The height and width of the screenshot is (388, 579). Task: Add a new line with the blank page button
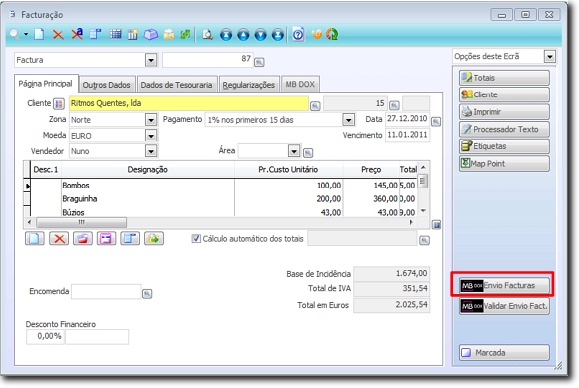[35, 238]
